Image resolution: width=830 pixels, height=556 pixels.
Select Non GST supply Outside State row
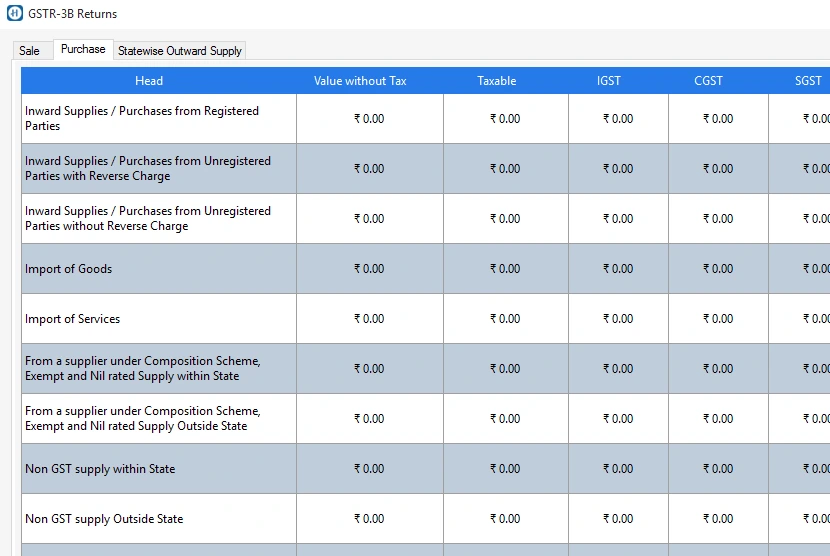pos(104,519)
